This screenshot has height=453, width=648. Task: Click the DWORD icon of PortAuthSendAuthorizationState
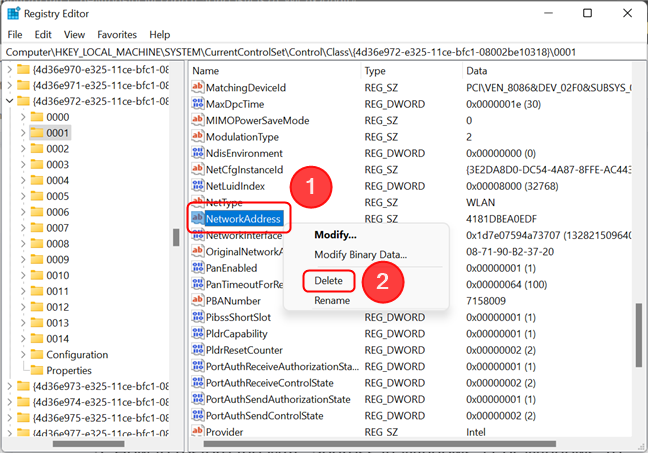click(x=198, y=399)
